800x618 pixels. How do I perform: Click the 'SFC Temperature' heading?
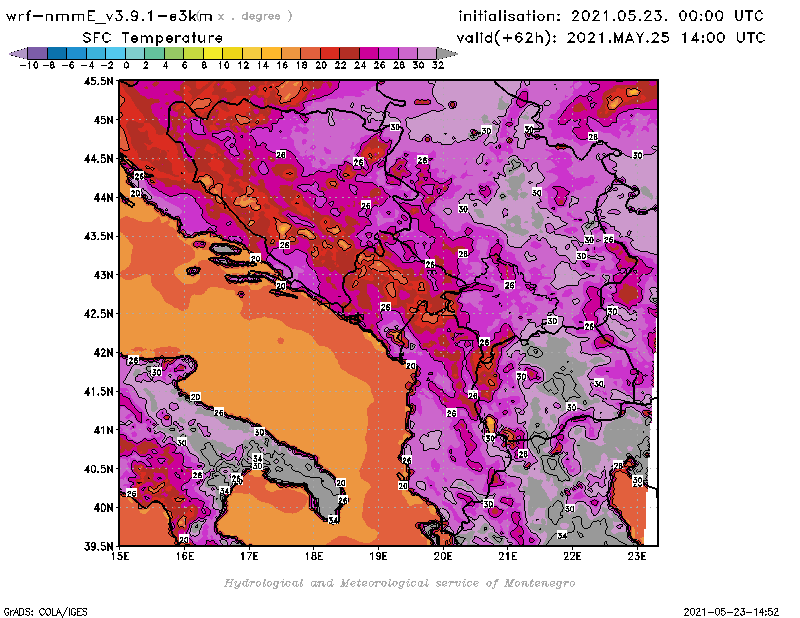pyautogui.click(x=153, y=38)
